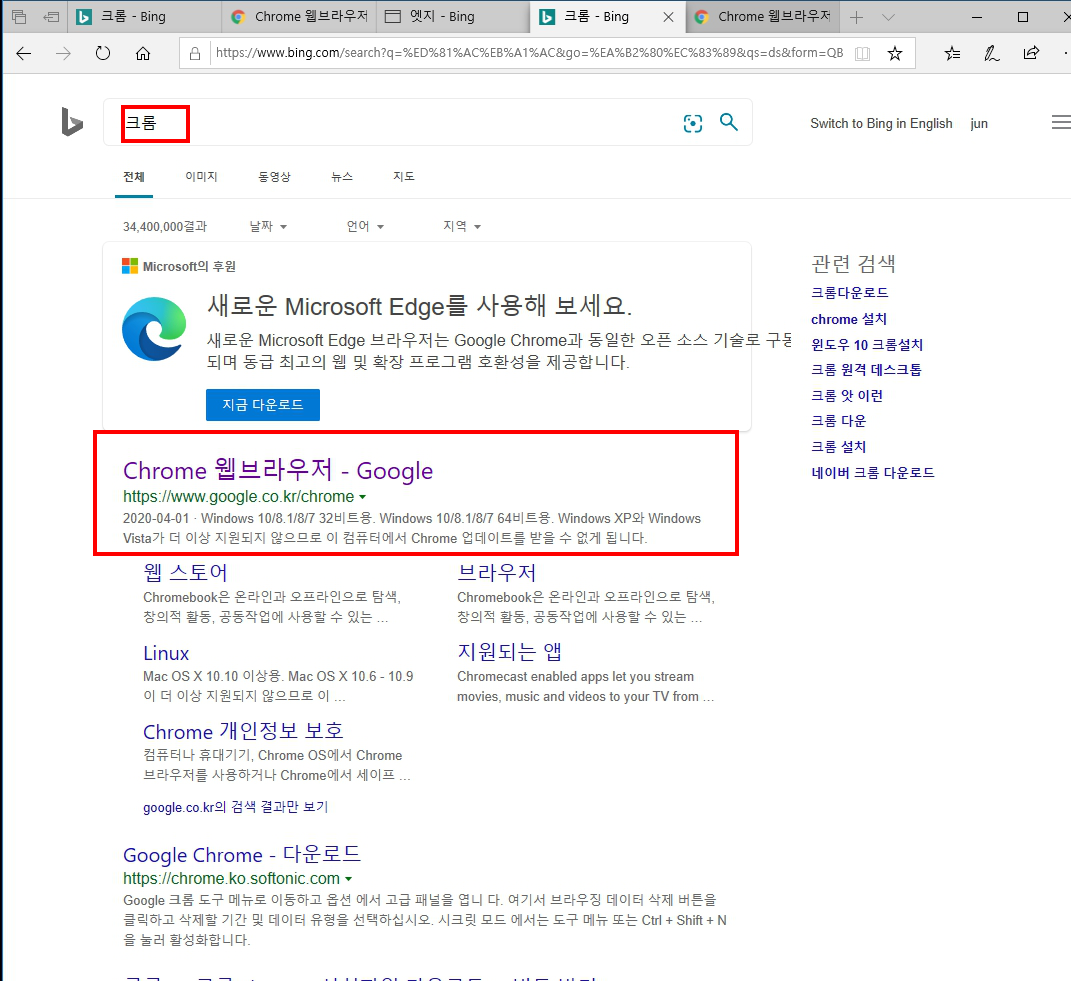Click related search 크롬 다운
The width and height of the screenshot is (1071, 981).
pos(838,422)
